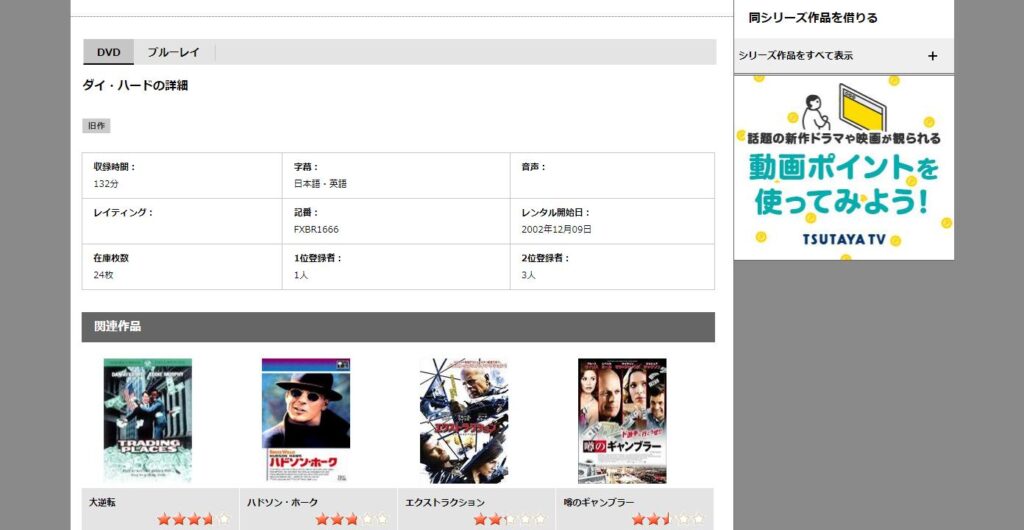Open the 噂のギャンブラー poster thumbnail

pos(622,421)
